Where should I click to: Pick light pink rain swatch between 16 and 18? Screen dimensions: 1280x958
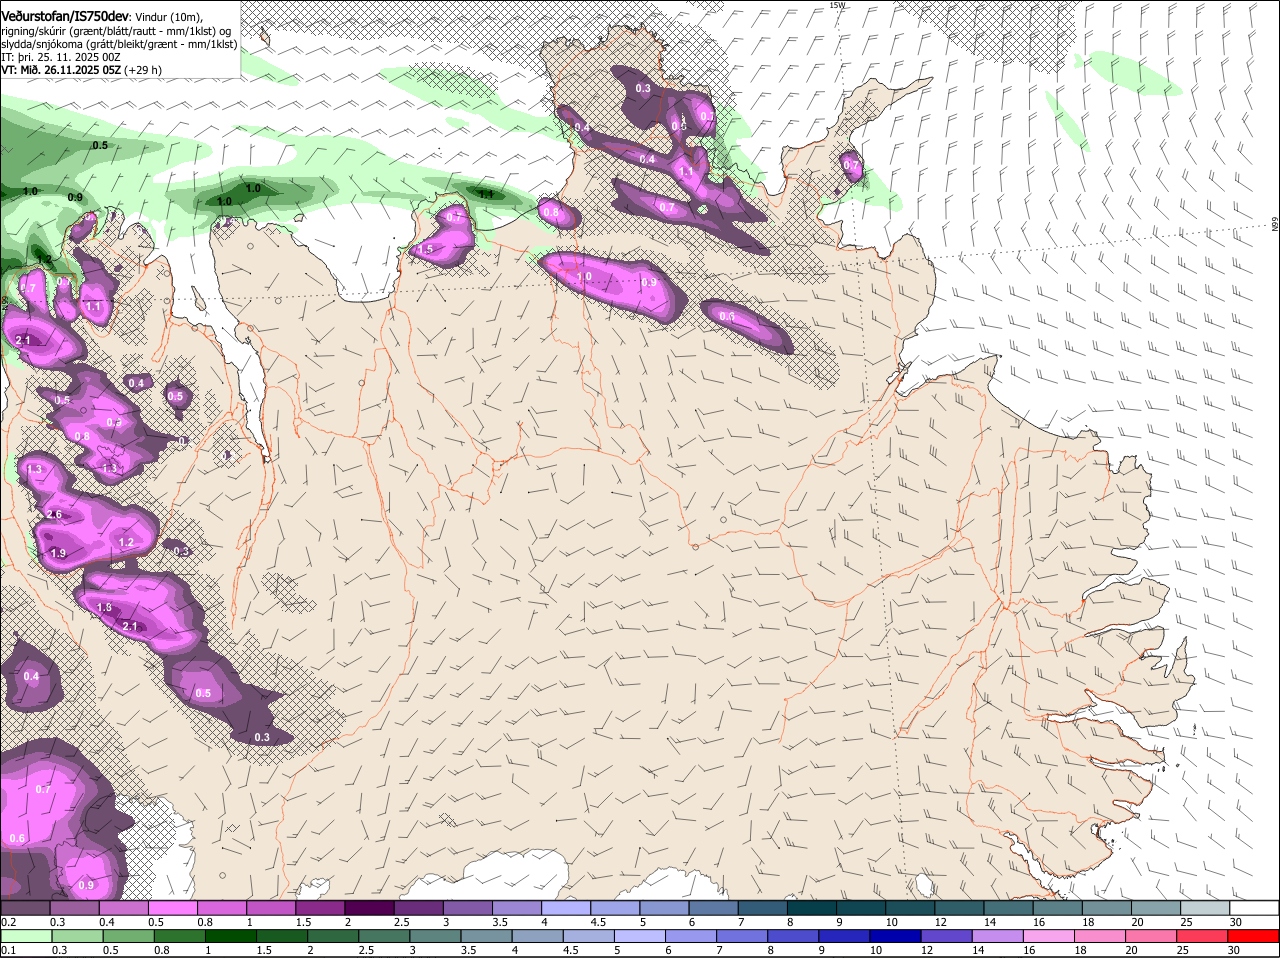[1051, 936]
